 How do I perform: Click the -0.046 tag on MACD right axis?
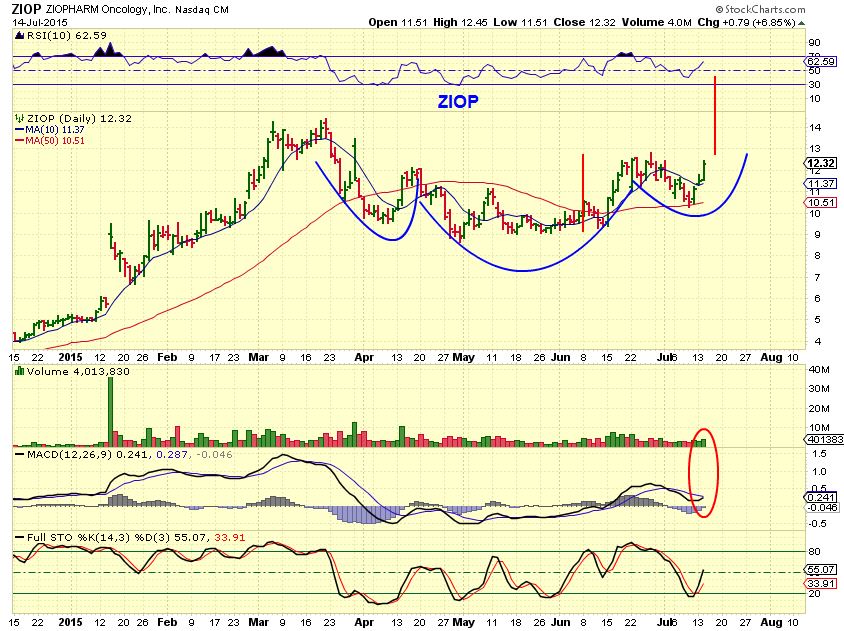[822, 508]
